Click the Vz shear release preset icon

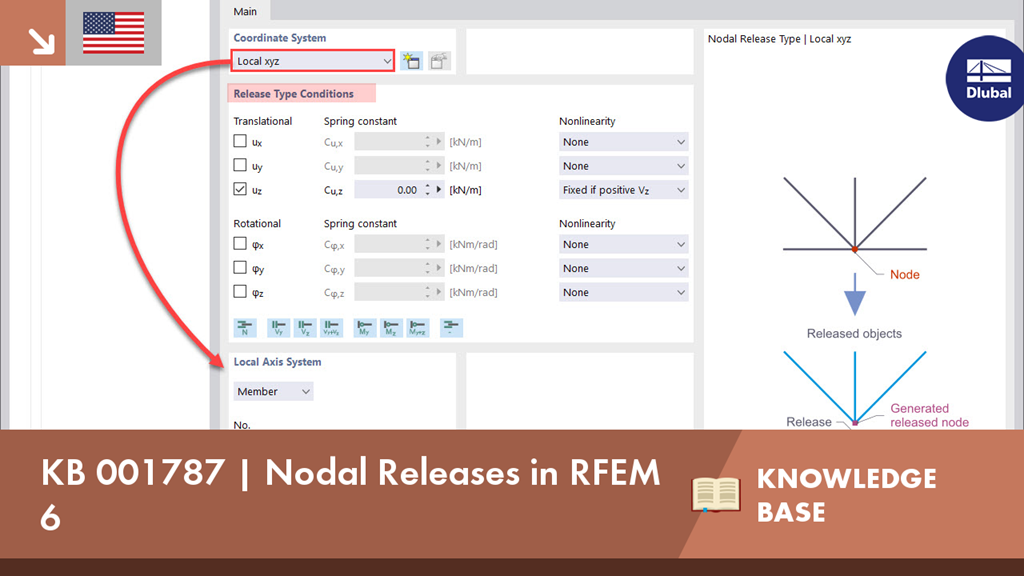tap(305, 327)
